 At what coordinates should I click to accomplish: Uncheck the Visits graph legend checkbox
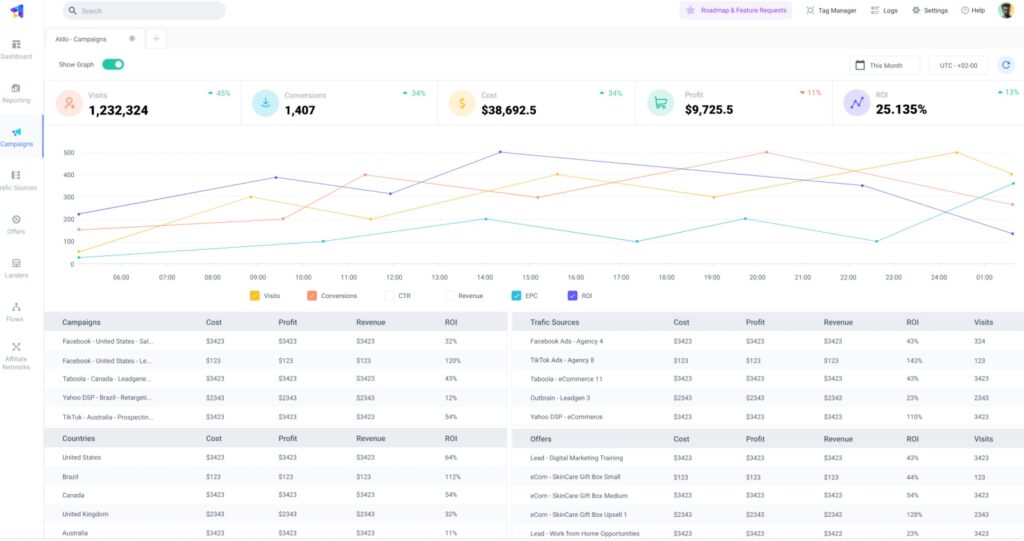point(255,296)
